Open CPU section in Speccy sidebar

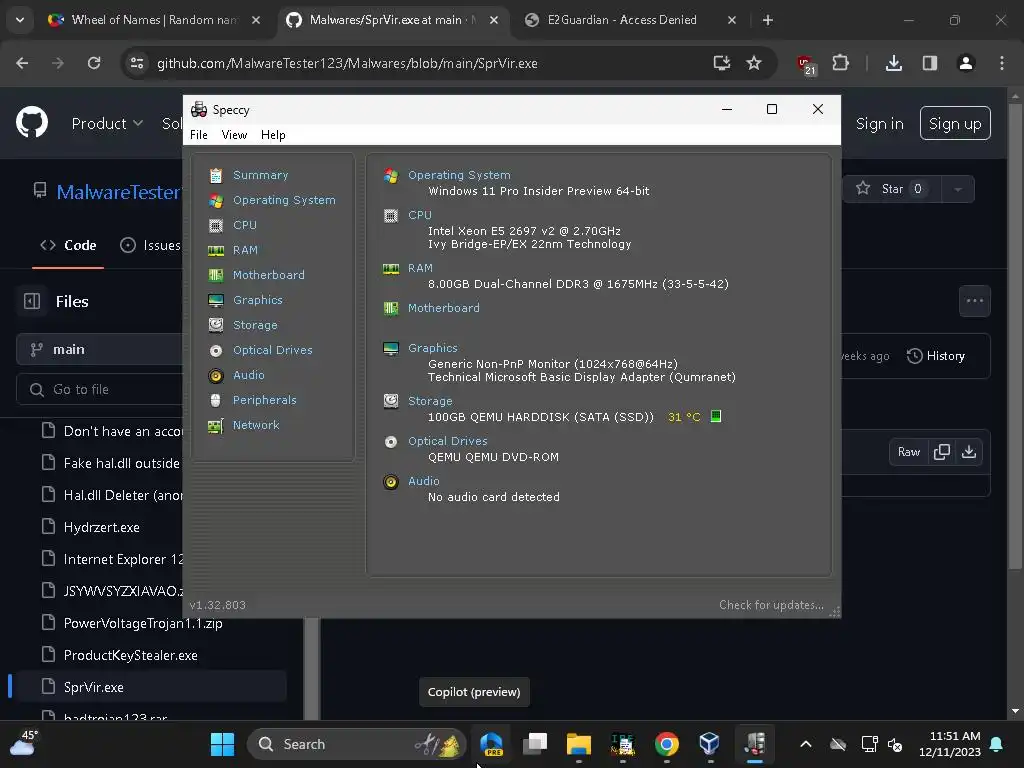(245, 225)
